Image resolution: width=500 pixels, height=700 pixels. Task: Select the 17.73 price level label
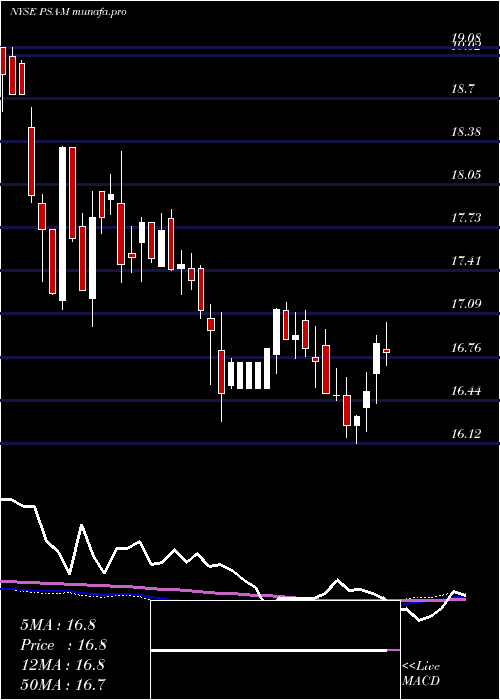click(x=466, y=218)
